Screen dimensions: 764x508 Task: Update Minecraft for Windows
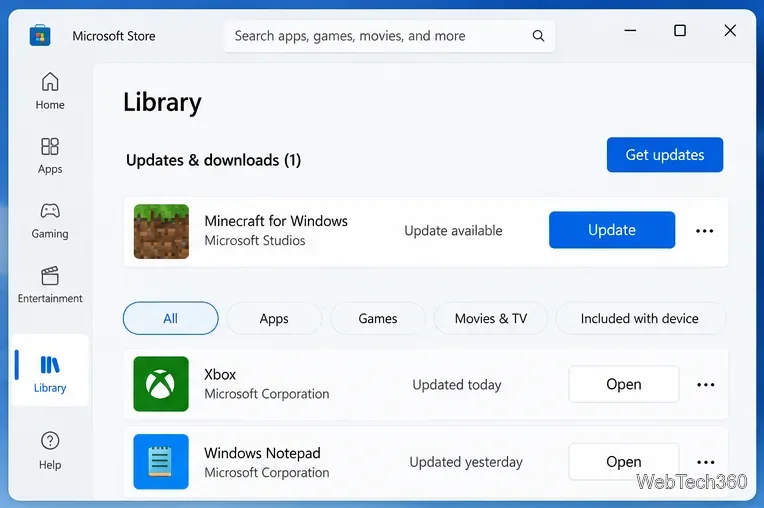[611, 230]
